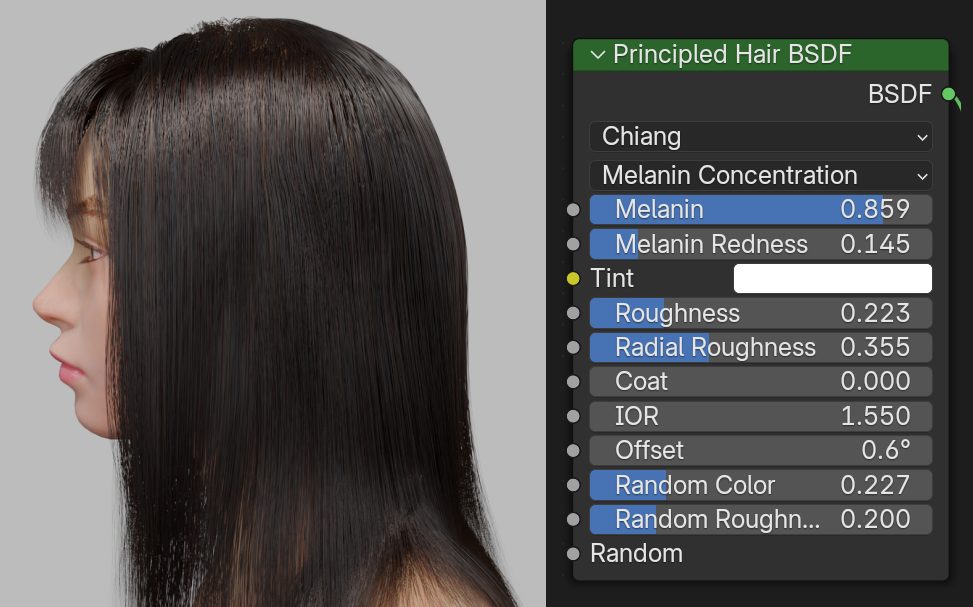Click the rendered hair preview image

click(x=273, y=304)
